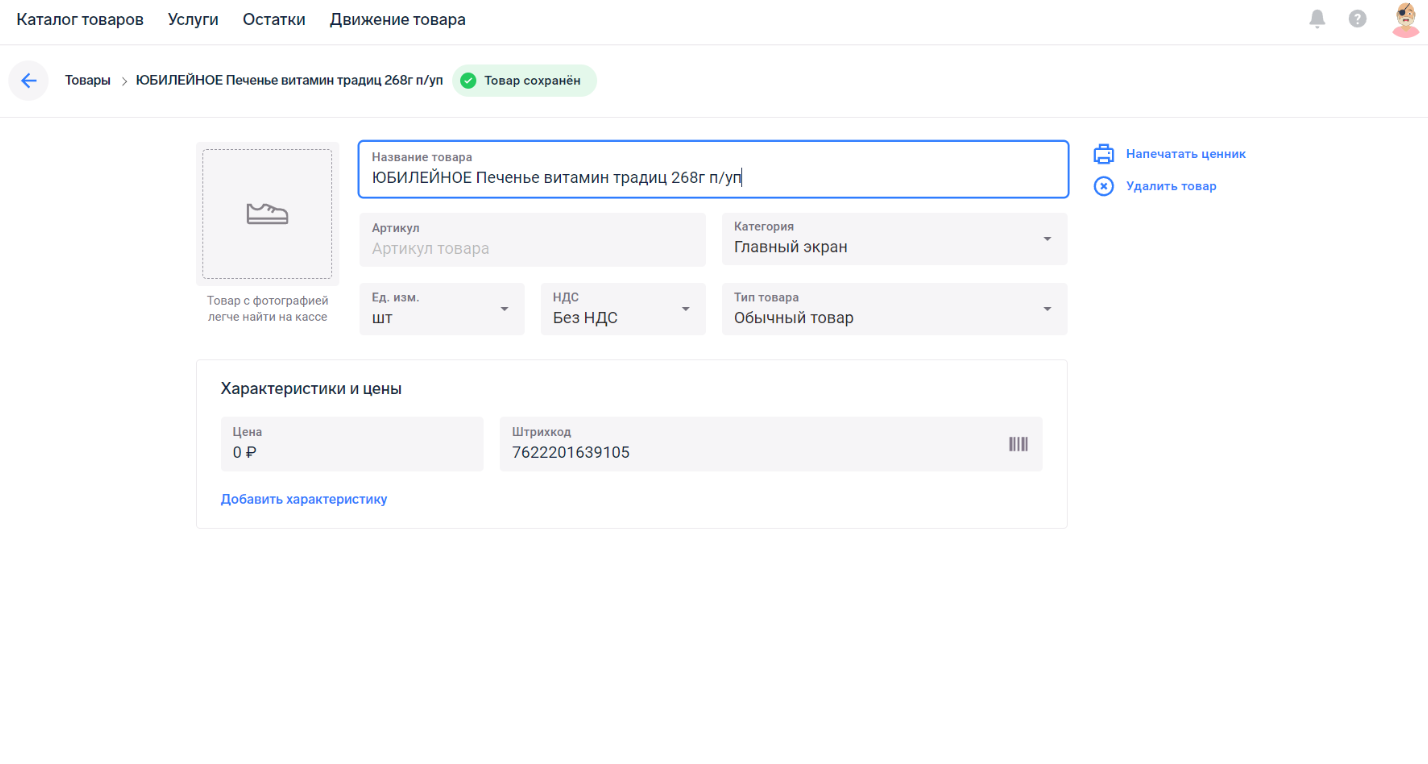
Task: Click the printer icon for price tag
Action: (x=1103, y=154)
